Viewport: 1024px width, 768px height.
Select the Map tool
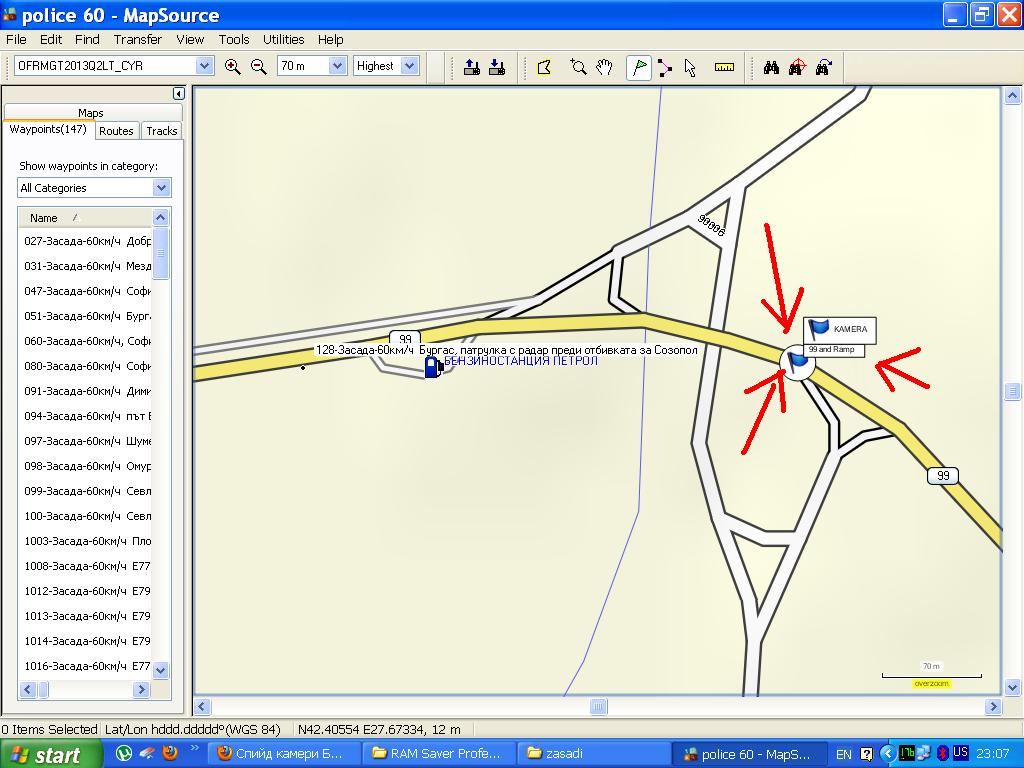tap(544, 67)
